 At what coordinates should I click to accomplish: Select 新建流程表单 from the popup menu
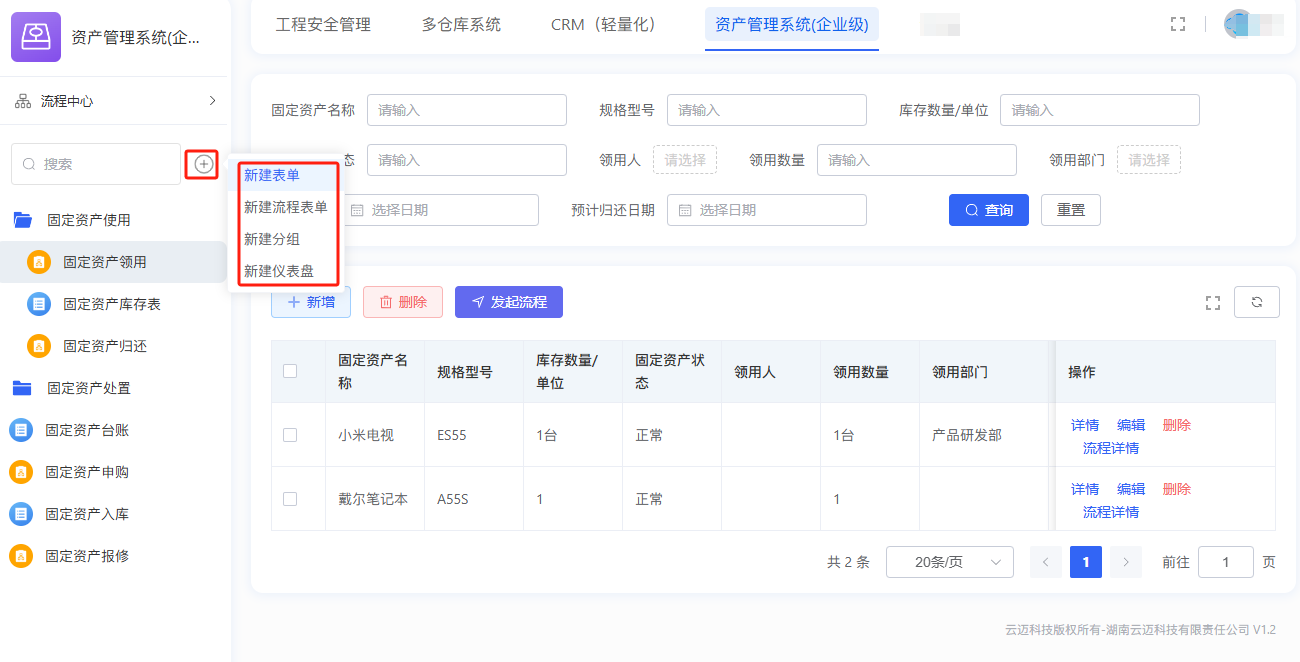[286, 207]
